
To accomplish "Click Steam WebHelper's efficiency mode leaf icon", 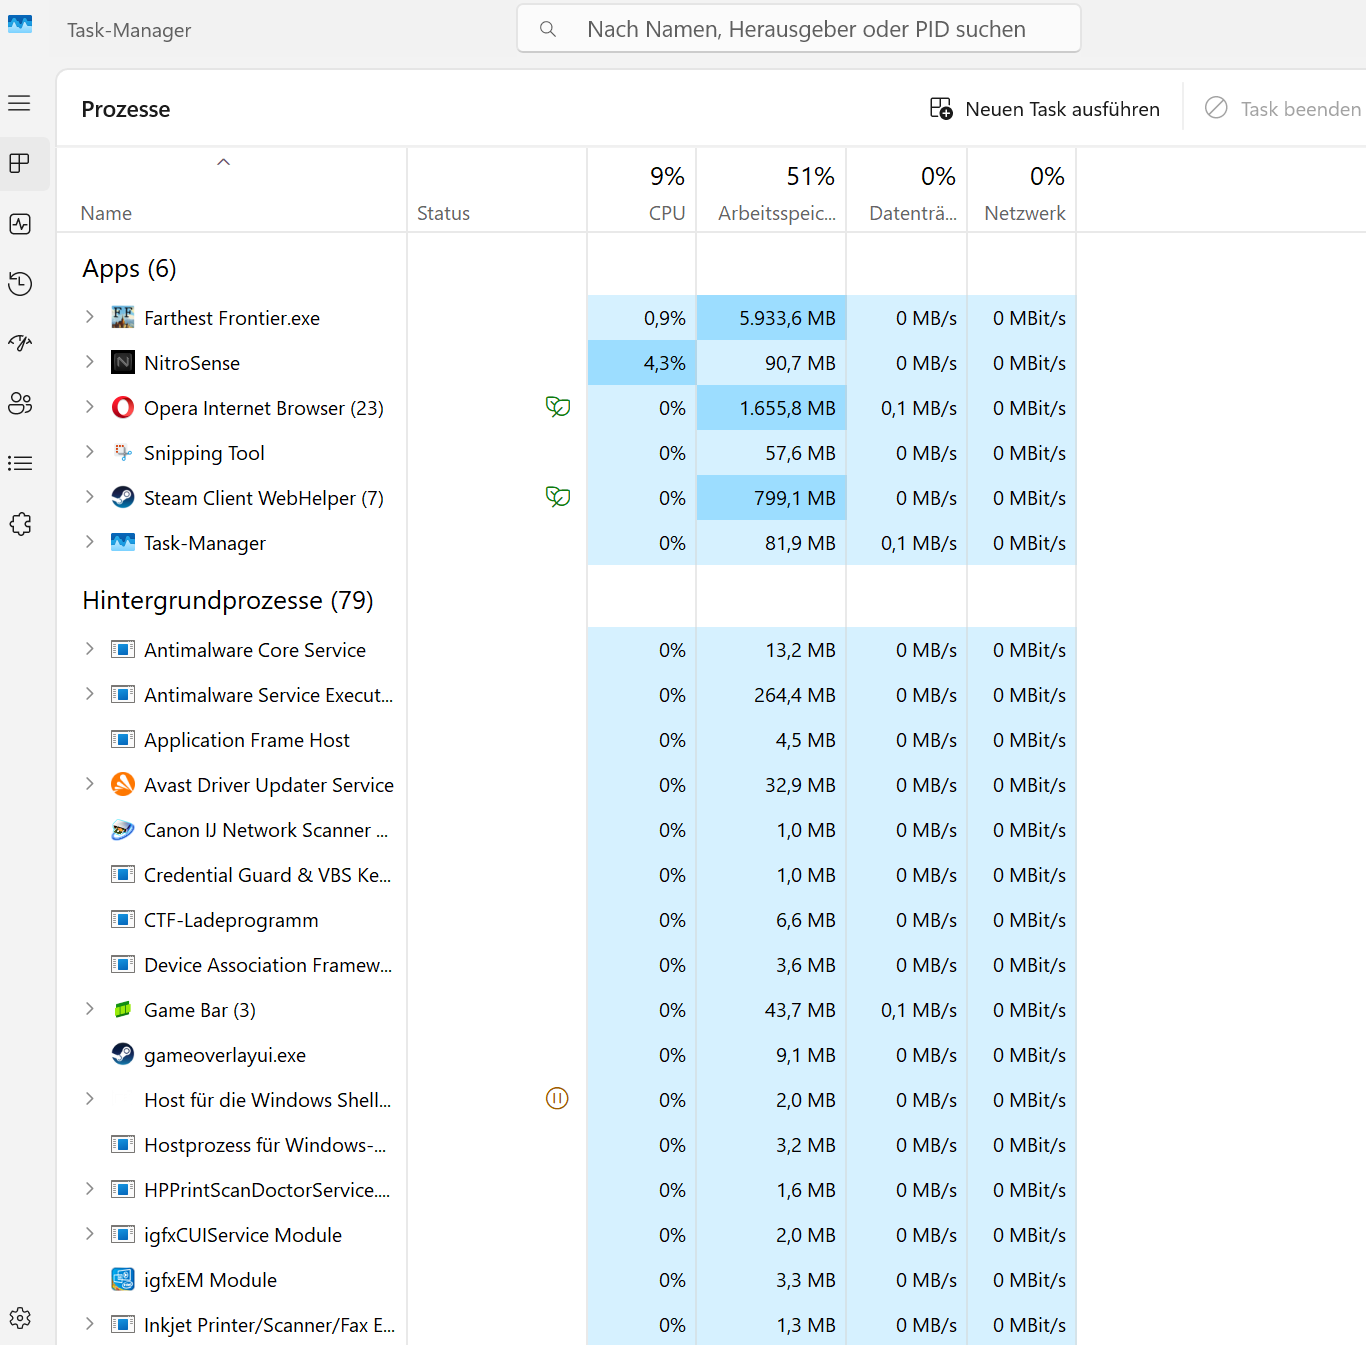I will [558, 496].
